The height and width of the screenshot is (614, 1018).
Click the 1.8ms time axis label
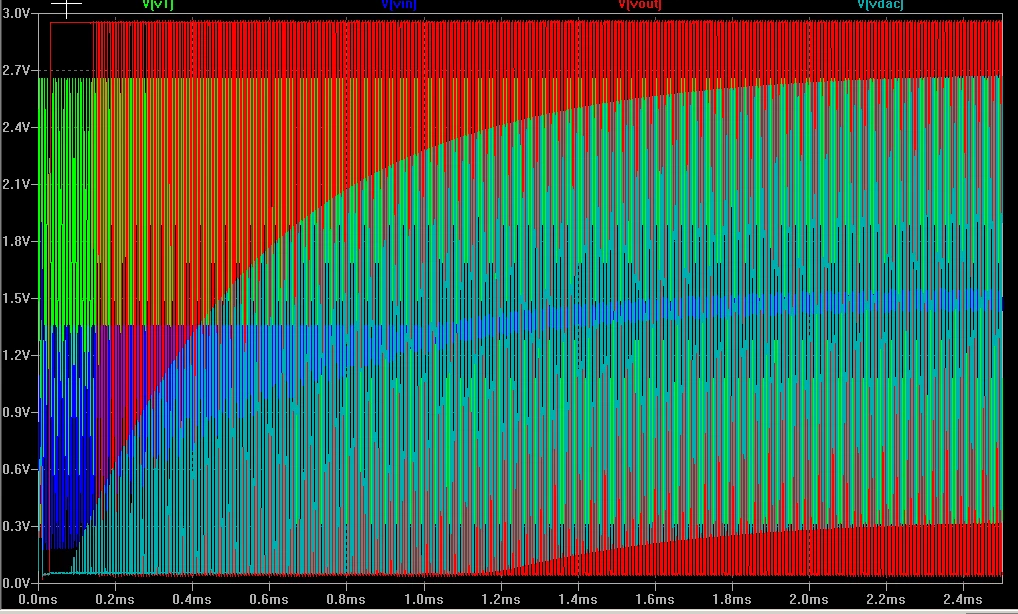tap(732, 599)
